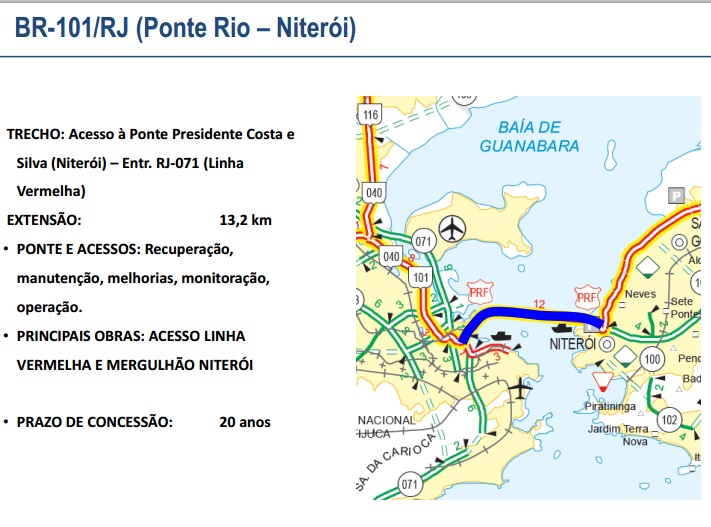Click the Jardim Terra Nova map label
The image size is (711, 527).
tap(618, 435)
